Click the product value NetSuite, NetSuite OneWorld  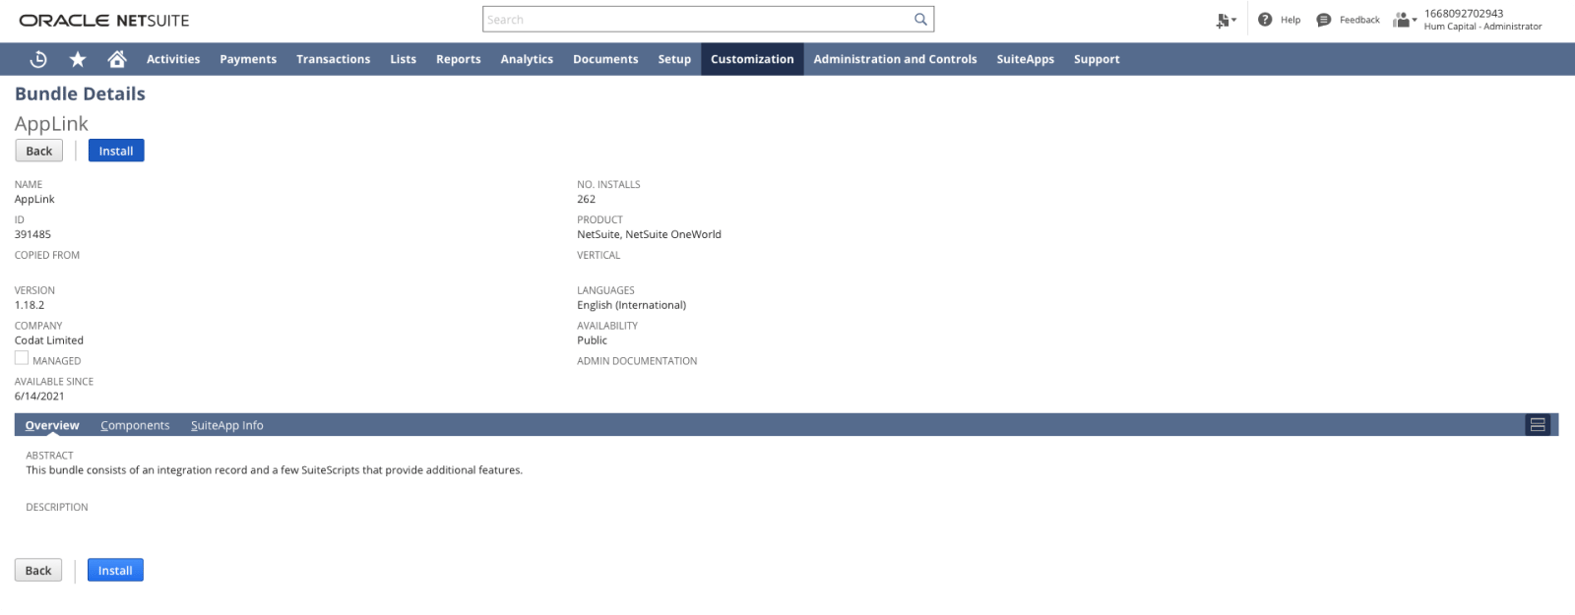(x=649, y=234)
